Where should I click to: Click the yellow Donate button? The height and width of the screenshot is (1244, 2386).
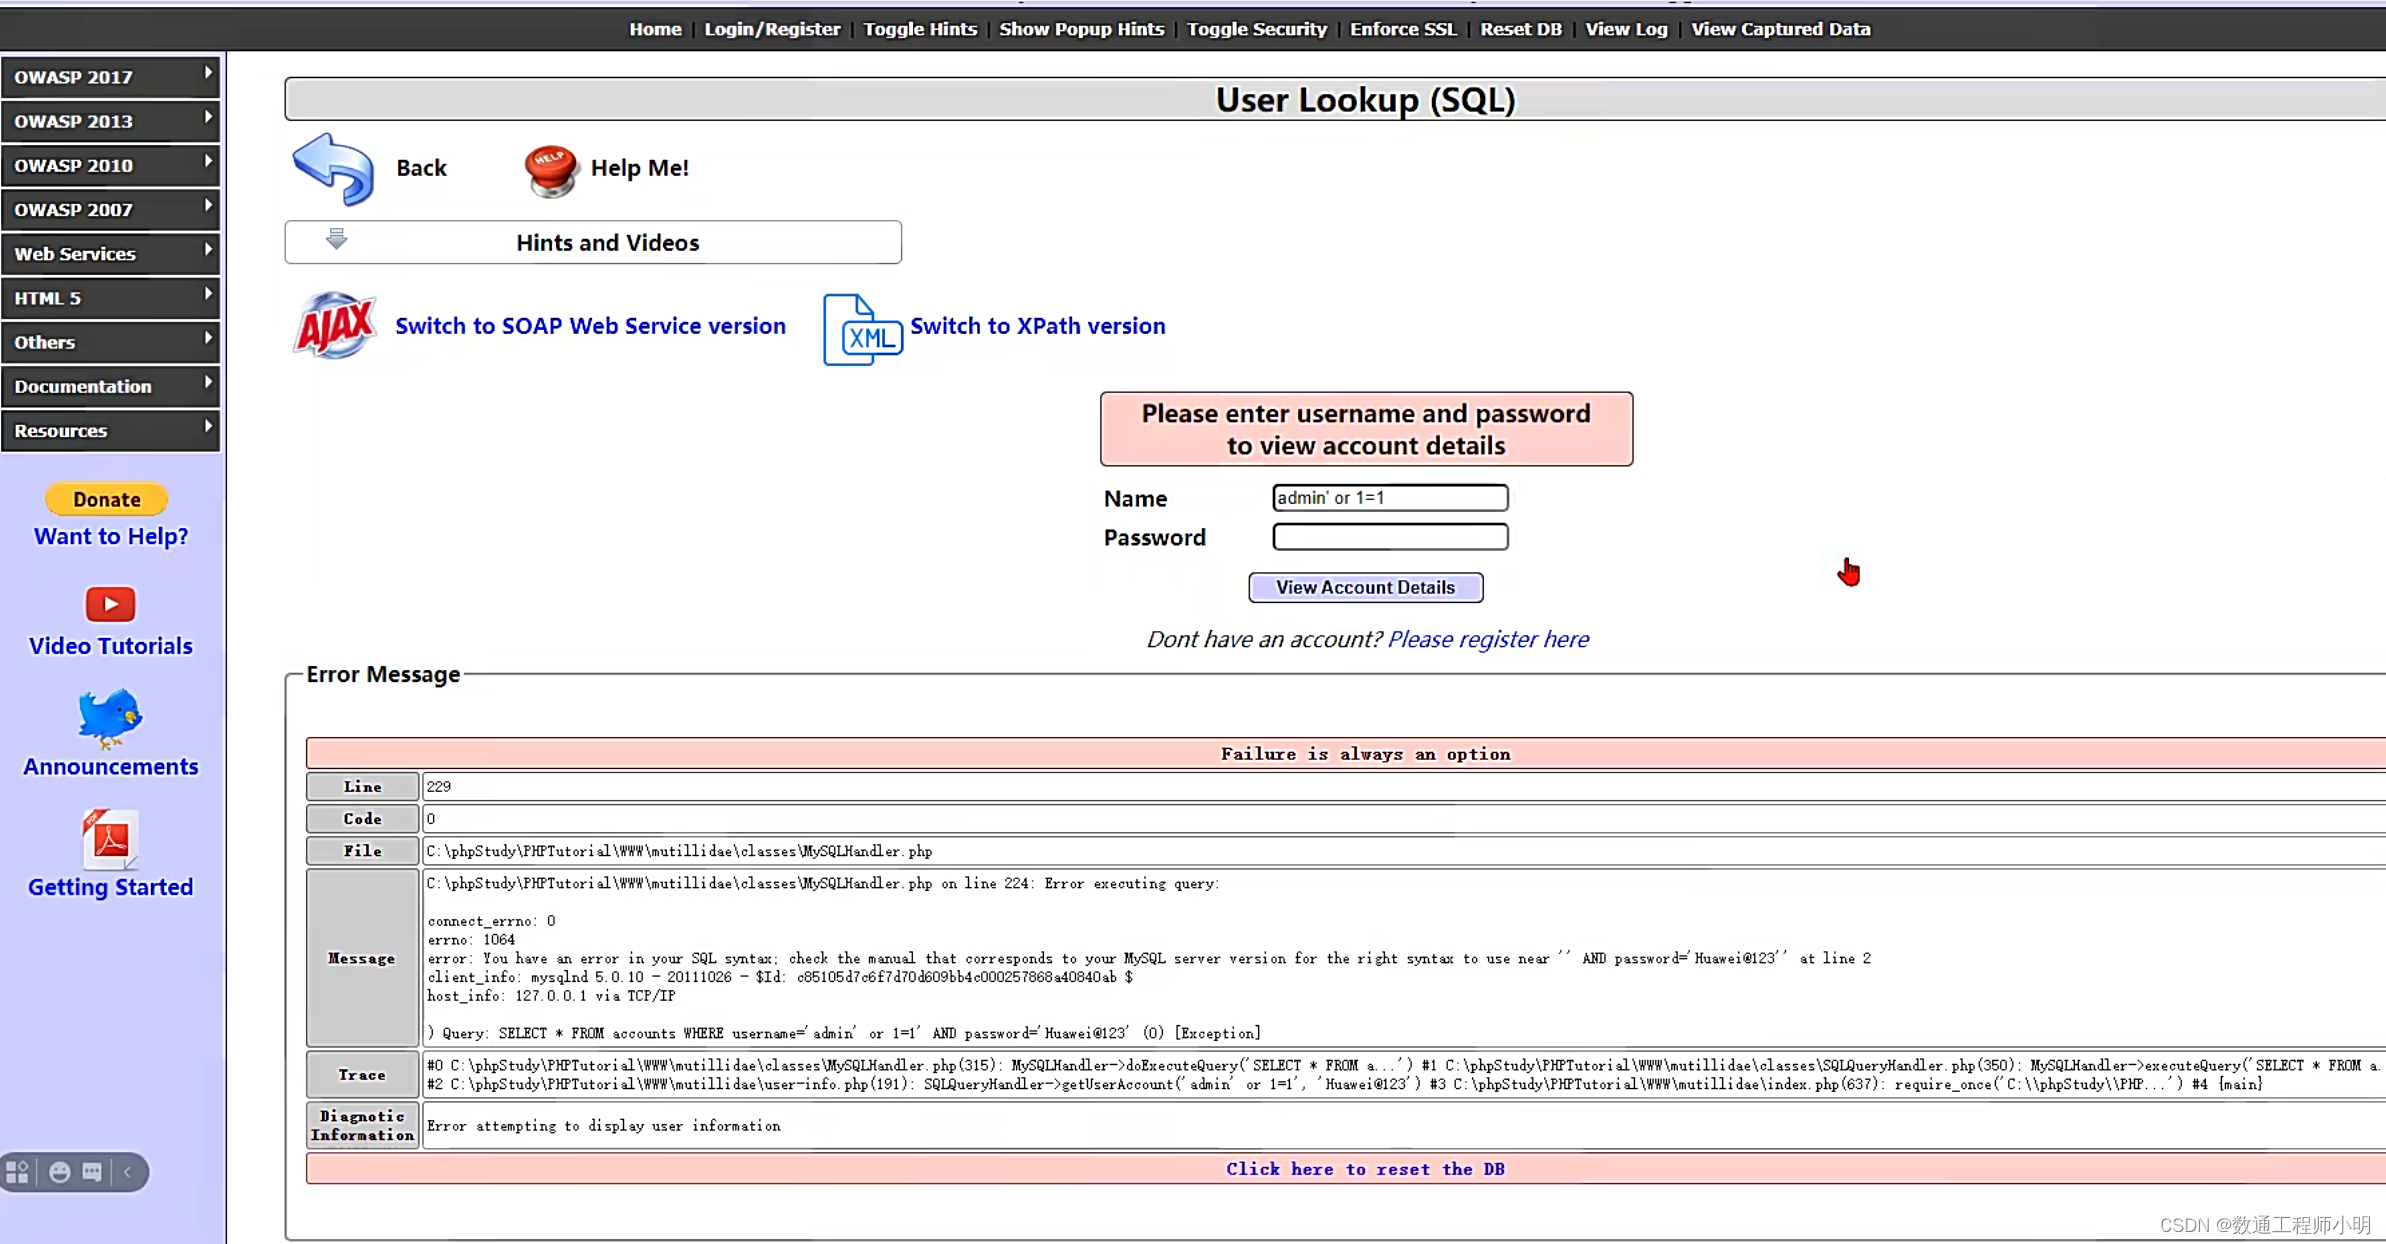click(106, 499)
